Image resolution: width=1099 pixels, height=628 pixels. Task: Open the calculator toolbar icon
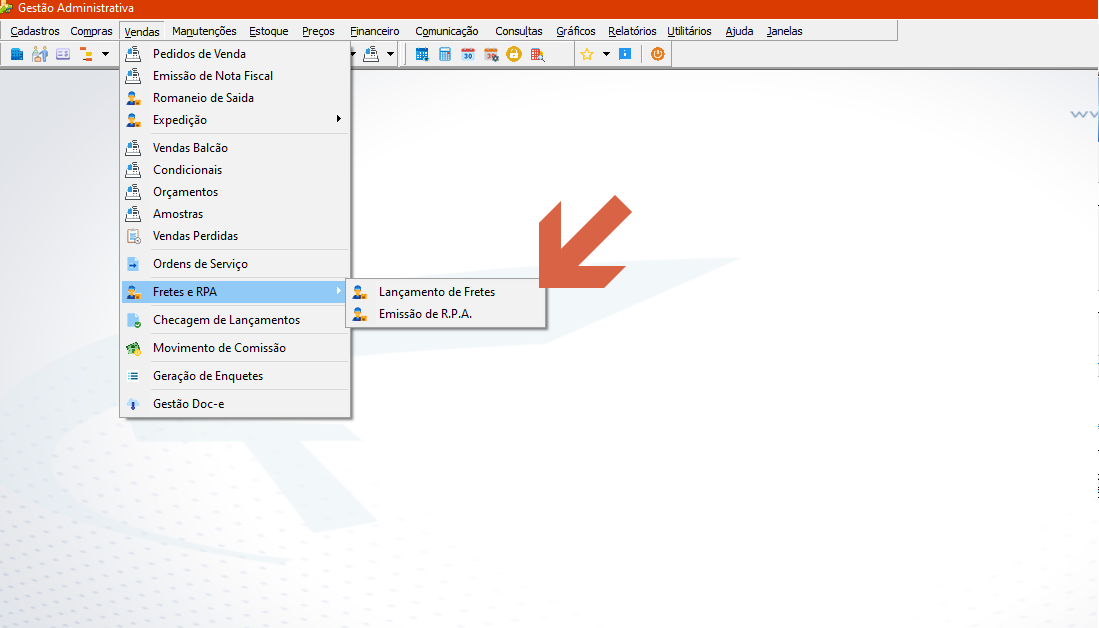tap(445, 54)
